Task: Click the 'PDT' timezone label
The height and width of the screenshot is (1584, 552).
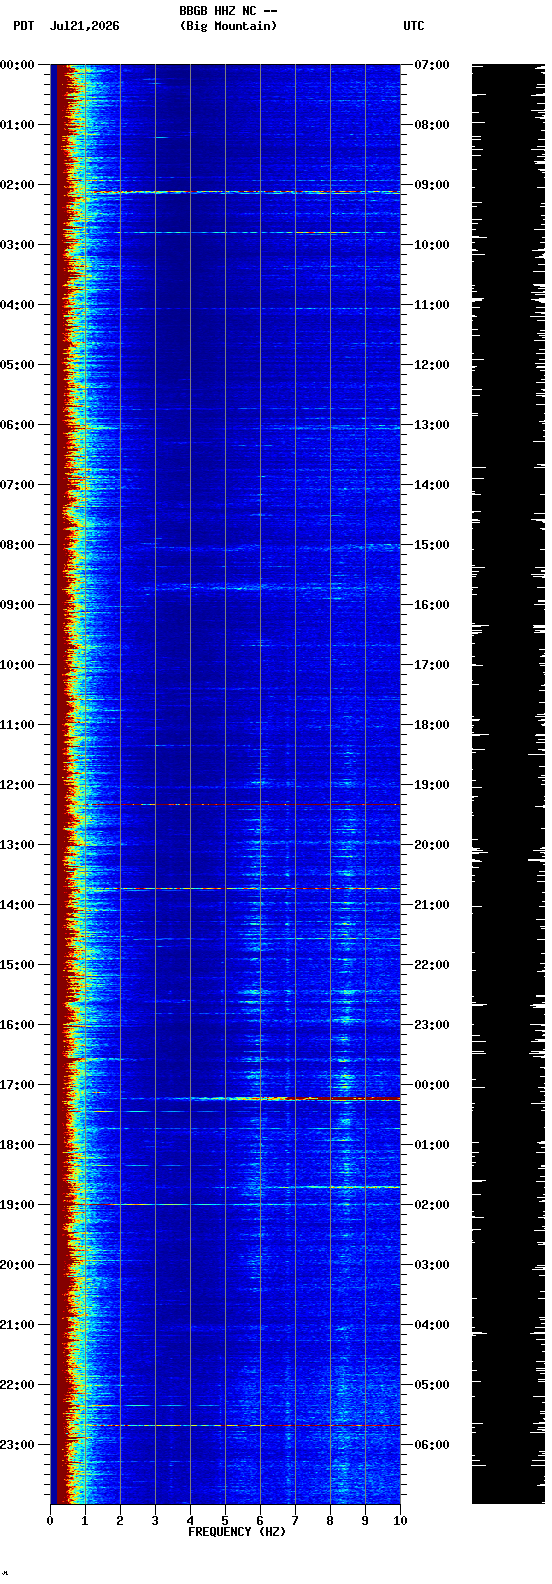Action: click(23, 26)
